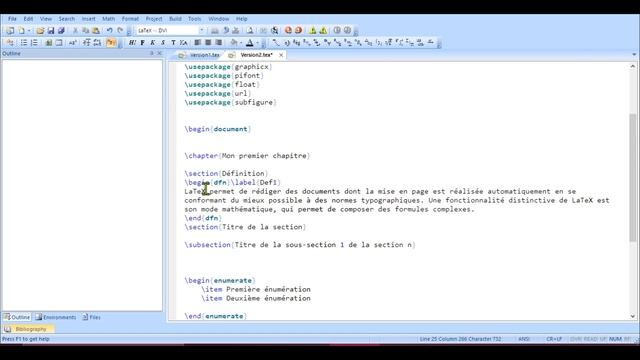Click the editor vertical scrollbar thumb

pos(633,178)
